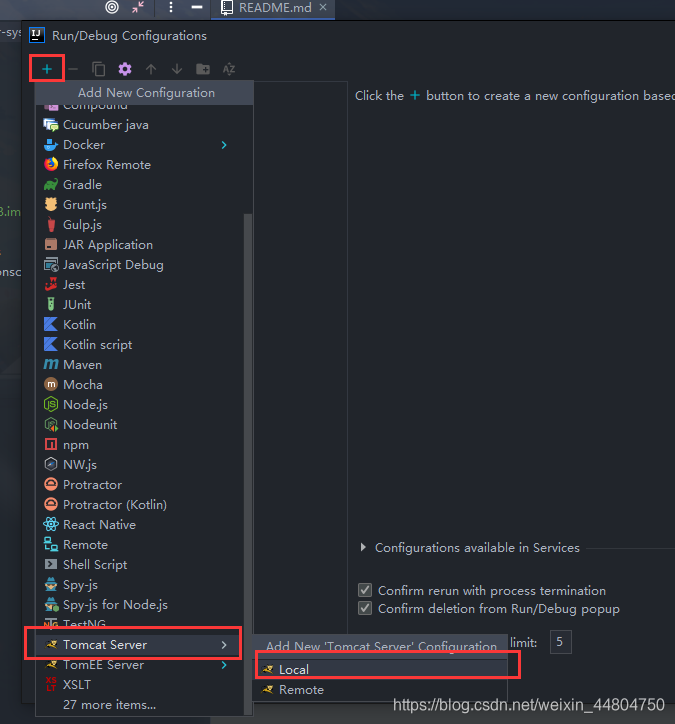Click the Sort Configurations A-Z icon
This screenshot has width=675, height=724.
[x=229, y=69]
